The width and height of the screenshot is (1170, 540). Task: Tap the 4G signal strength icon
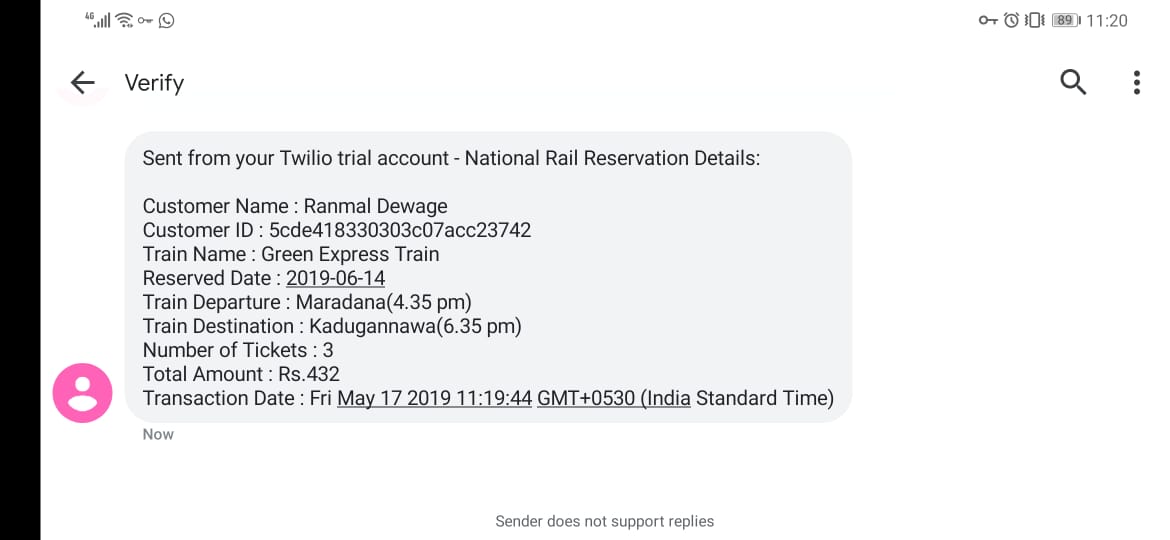tap(98, 20)
